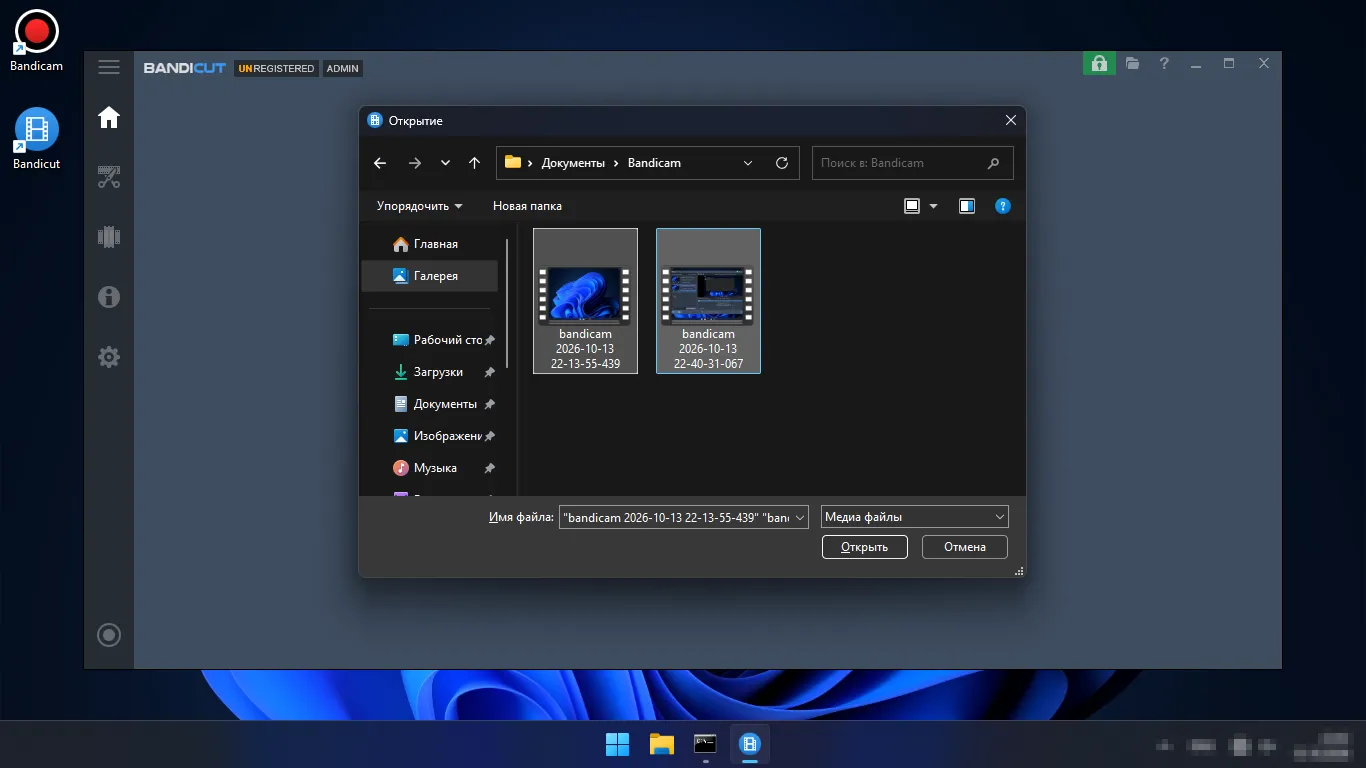Open the Join mode sidebar icon

(x=109, y=237)
